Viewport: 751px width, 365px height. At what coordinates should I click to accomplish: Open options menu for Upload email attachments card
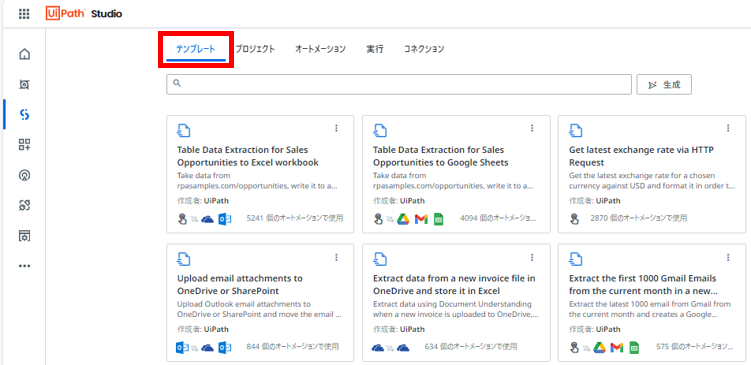[336, 257]
